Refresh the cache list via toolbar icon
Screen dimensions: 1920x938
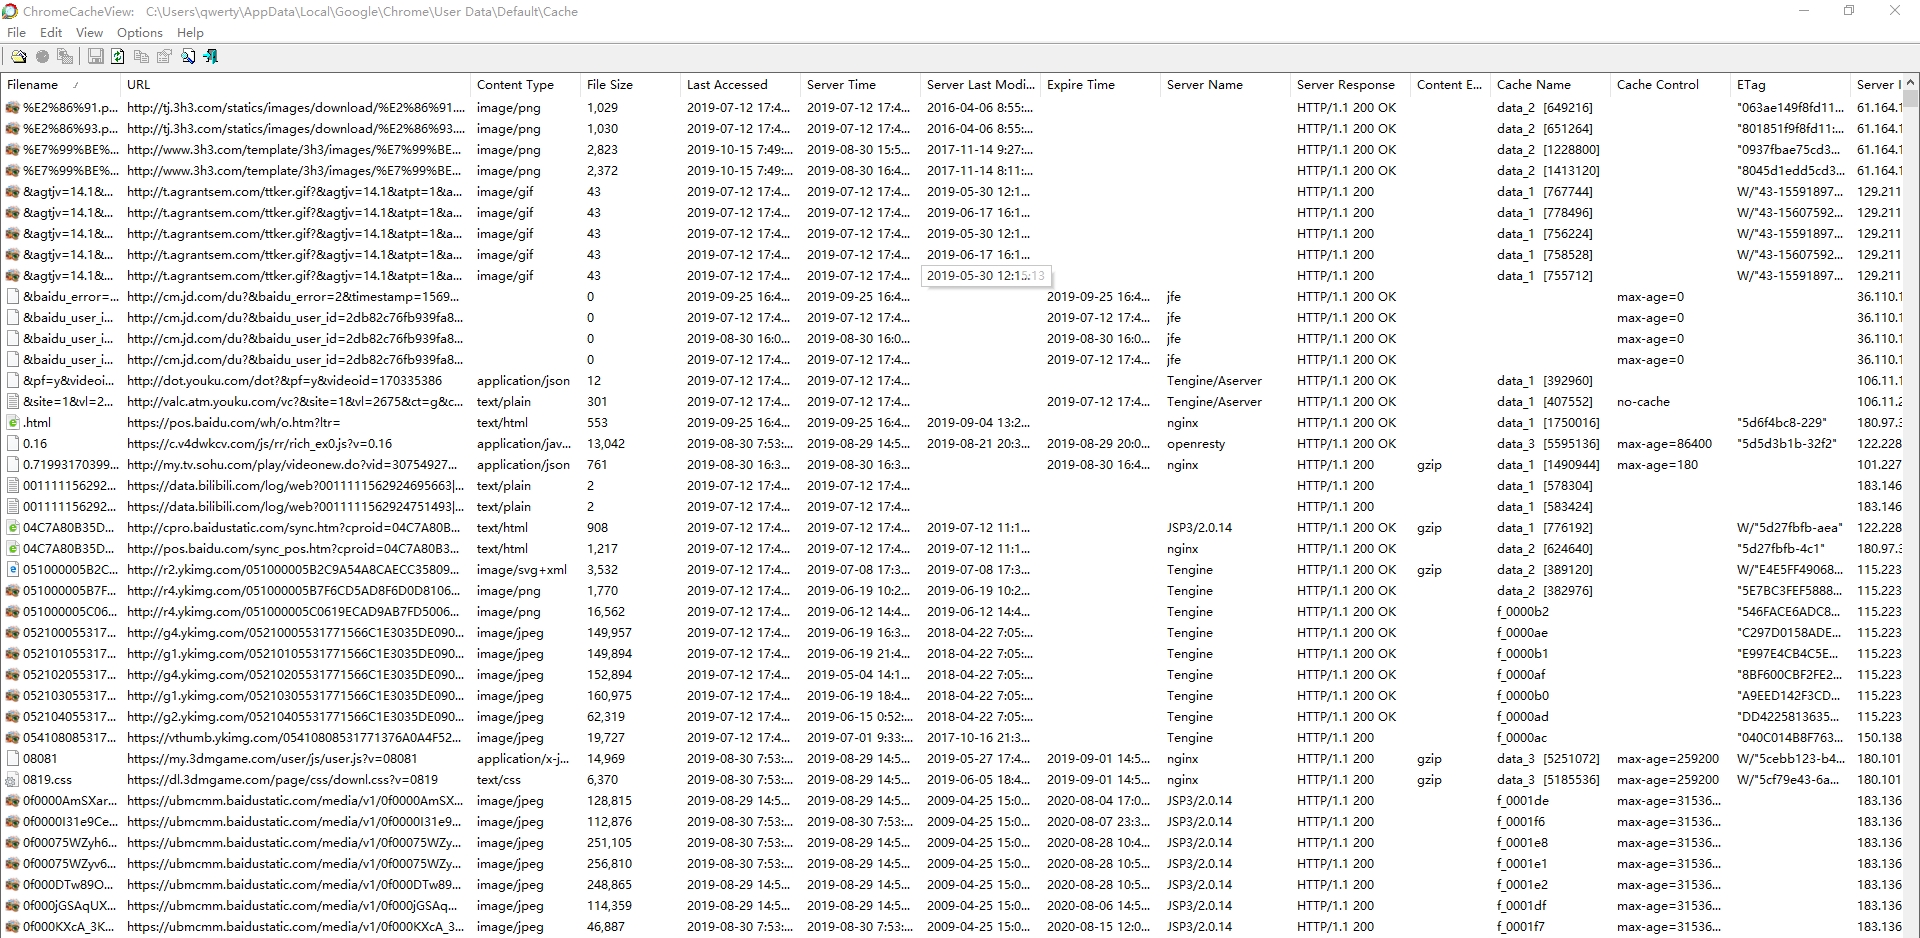(118, 57)
